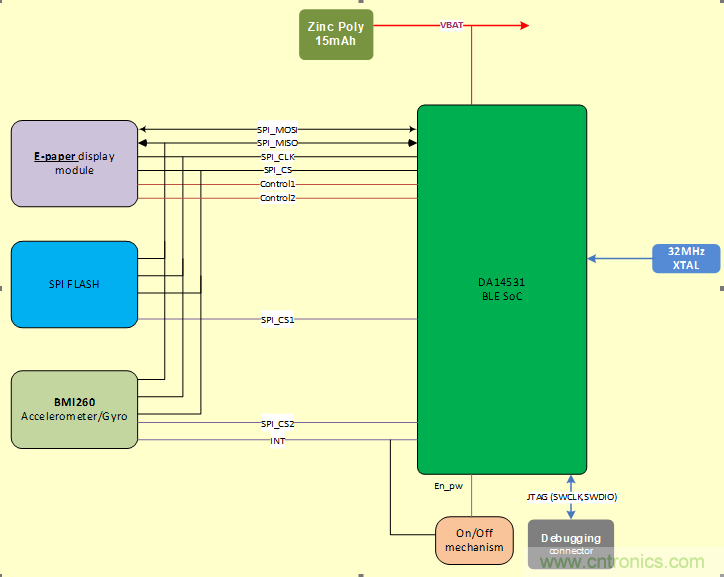The width and height of the screenshot is (724, 577).
Task: Click the Debugging connector block
Action: 570,544
